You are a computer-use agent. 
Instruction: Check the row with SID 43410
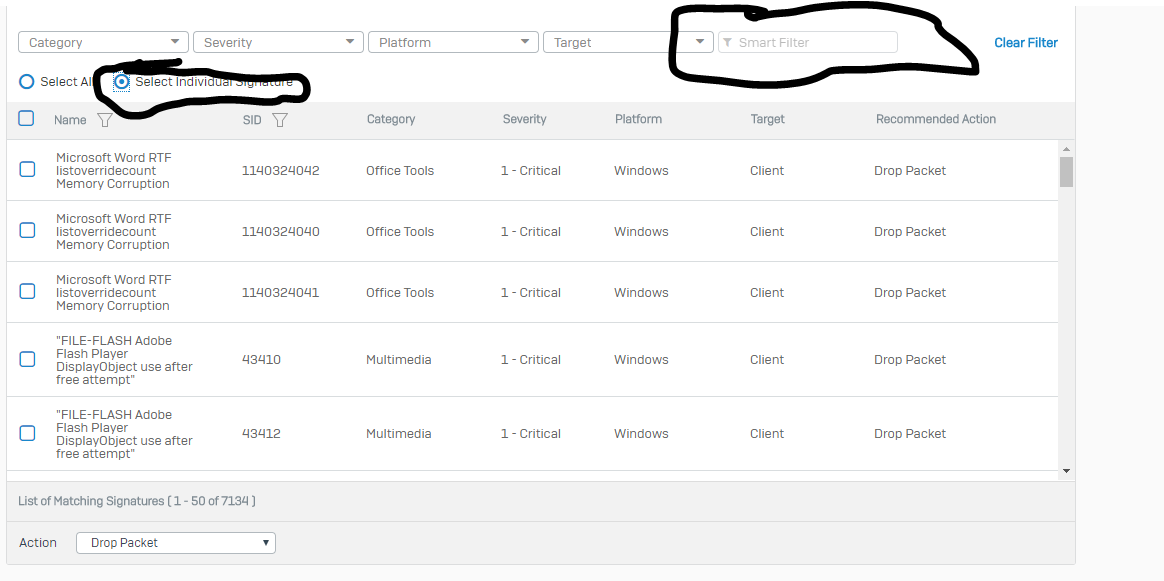27,359
